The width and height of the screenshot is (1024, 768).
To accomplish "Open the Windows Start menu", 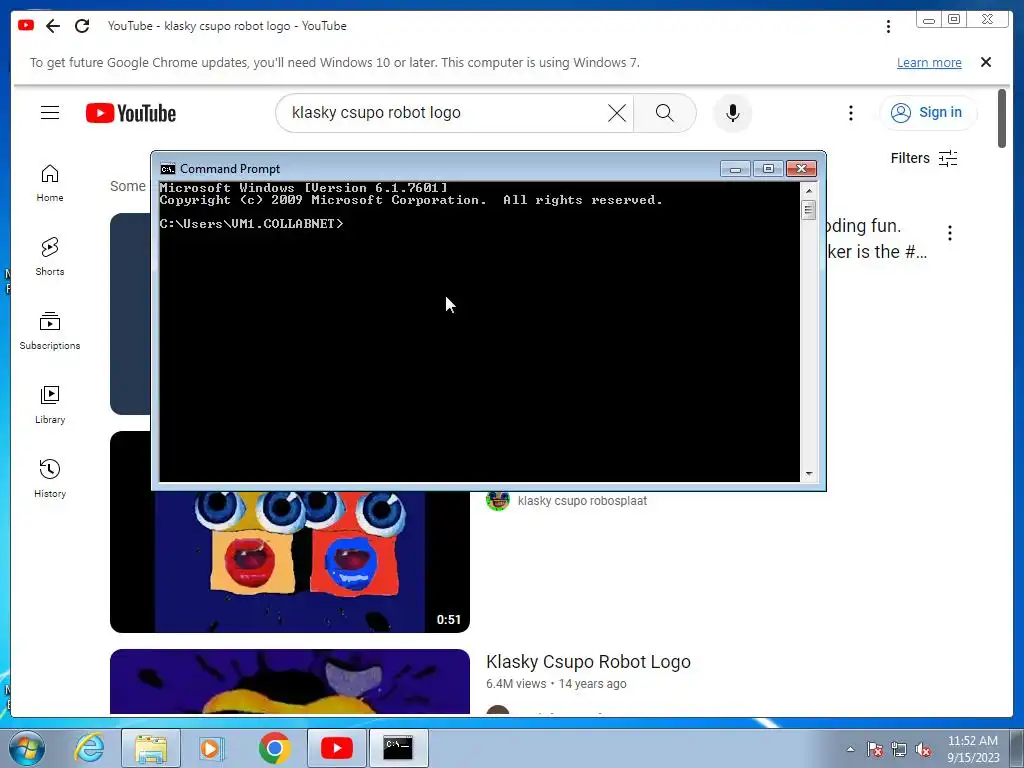I will coord(27,748).
